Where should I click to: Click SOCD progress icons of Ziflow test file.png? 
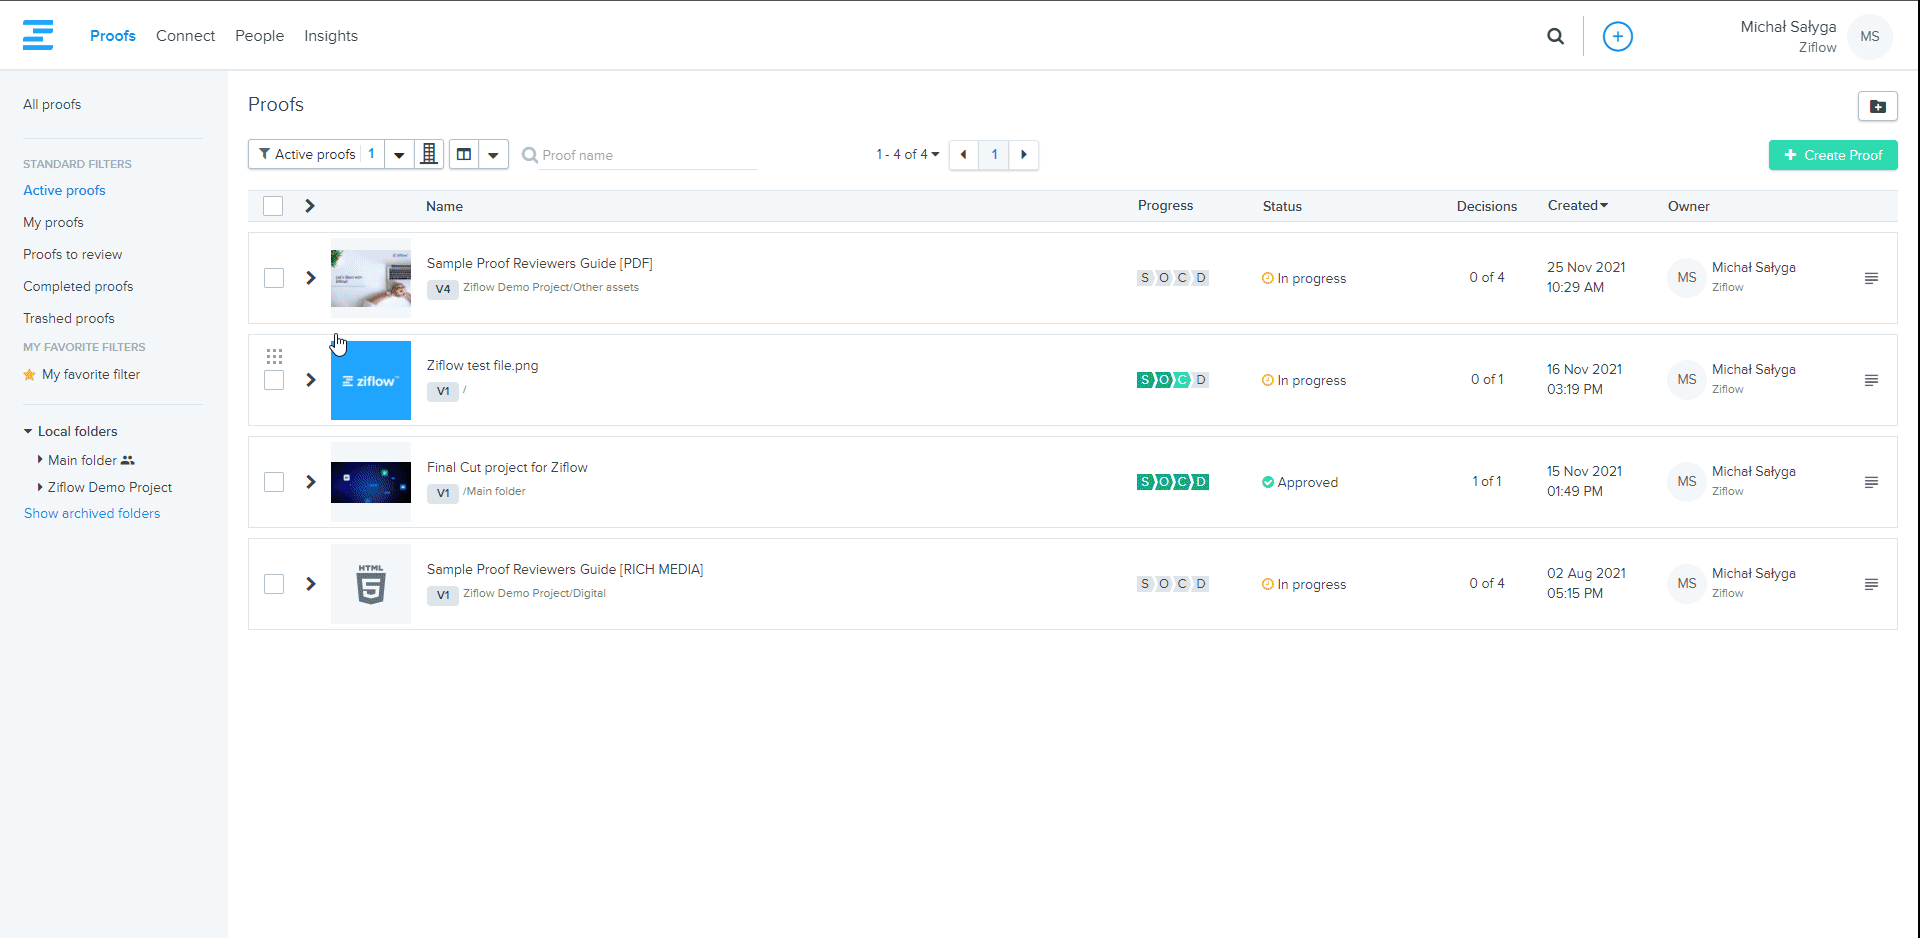[1172, 380]
